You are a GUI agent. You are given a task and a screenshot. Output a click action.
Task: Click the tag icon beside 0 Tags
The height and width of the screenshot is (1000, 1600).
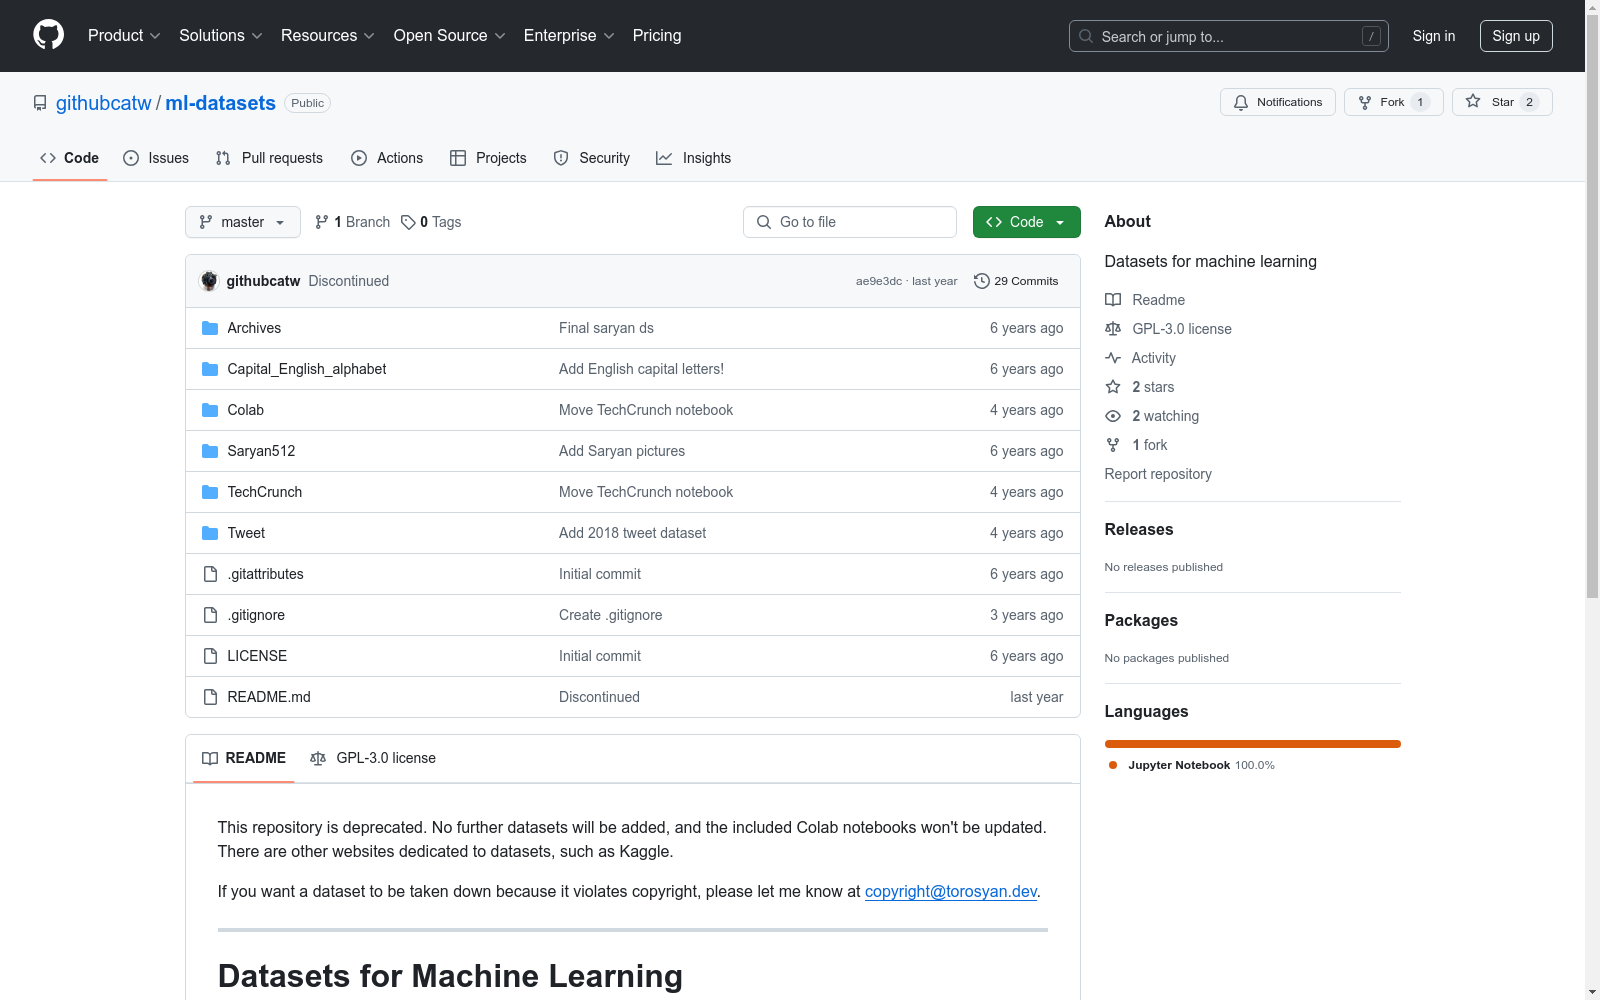coord(408,222)
